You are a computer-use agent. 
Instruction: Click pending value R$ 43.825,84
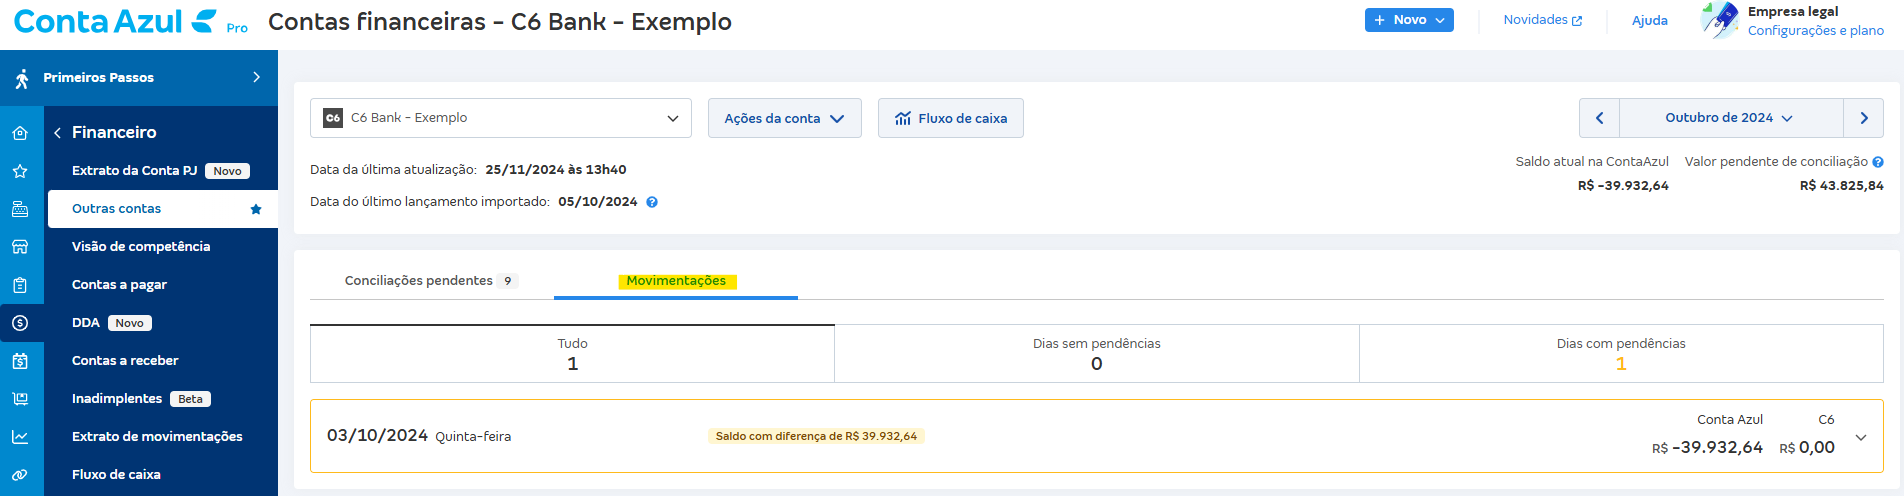1841,186
